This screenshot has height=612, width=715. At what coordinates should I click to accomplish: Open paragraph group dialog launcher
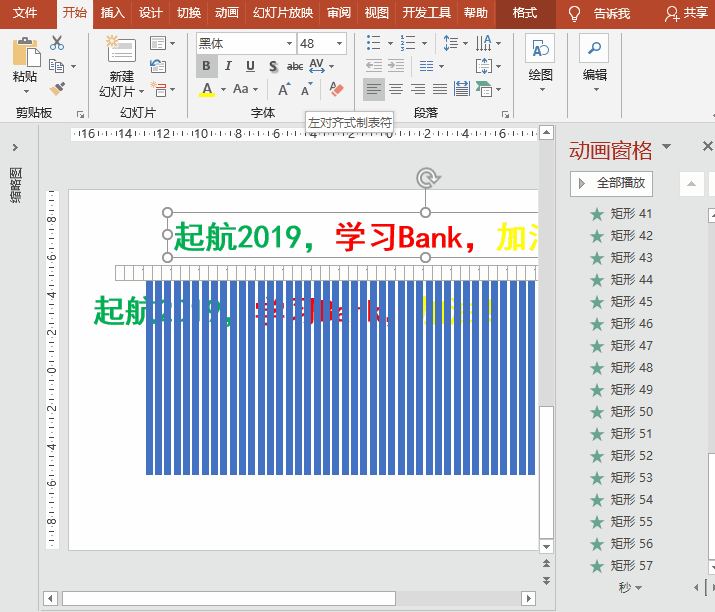tap(505, 114)
